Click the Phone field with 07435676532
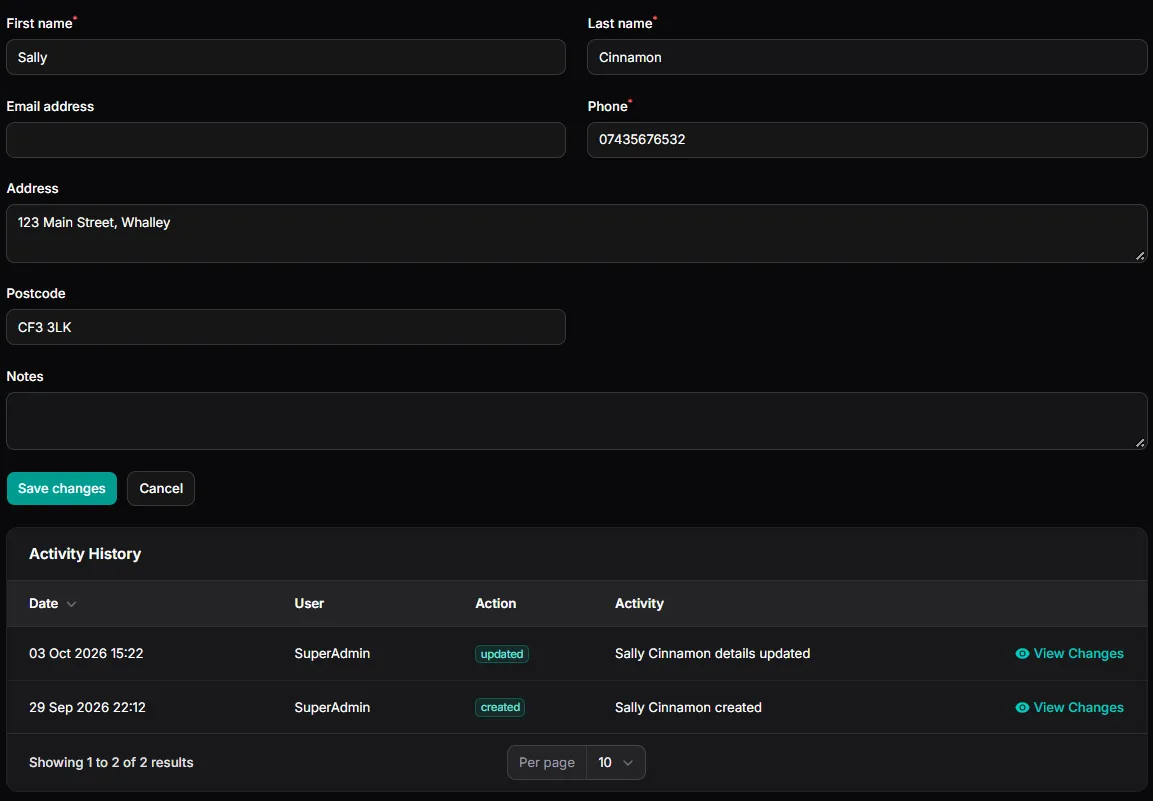 click(x=867, y=140)
